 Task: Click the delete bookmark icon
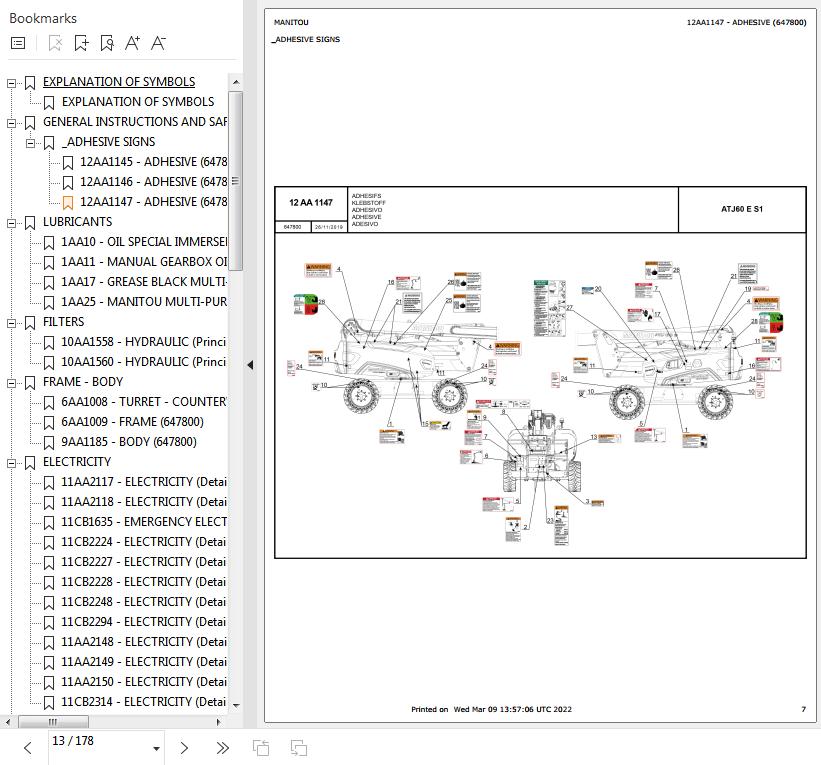tap(55, 43)
